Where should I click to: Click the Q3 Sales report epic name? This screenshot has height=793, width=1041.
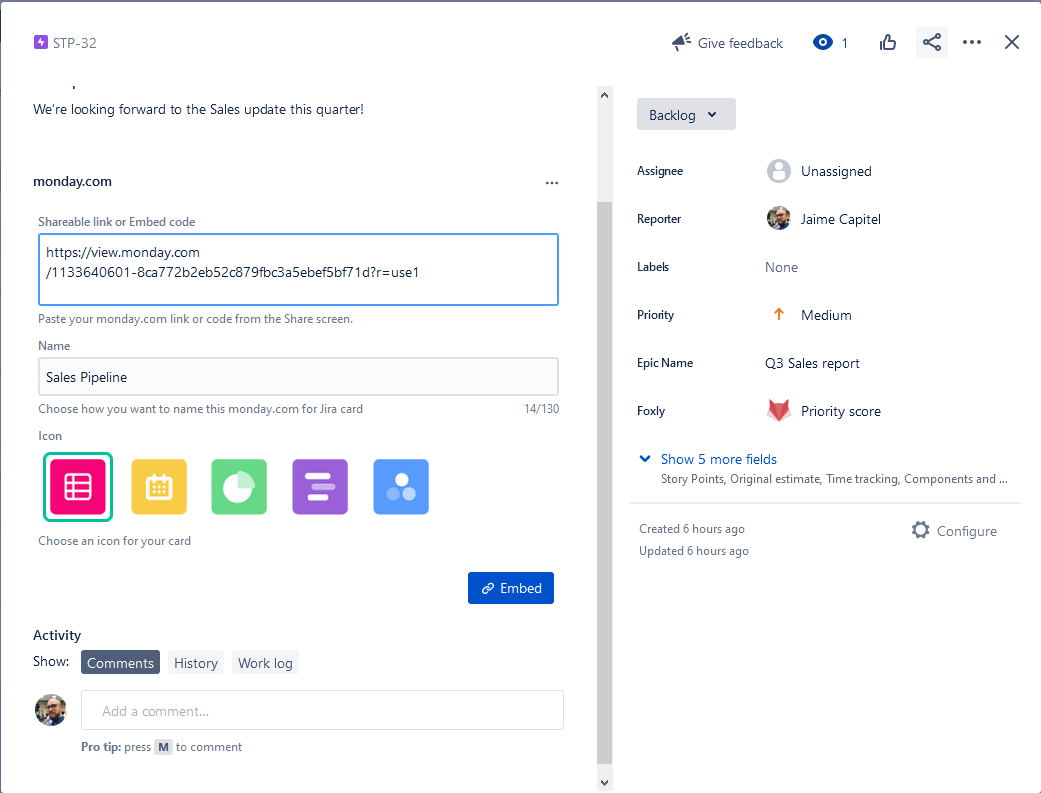click(x=812, y=363)
